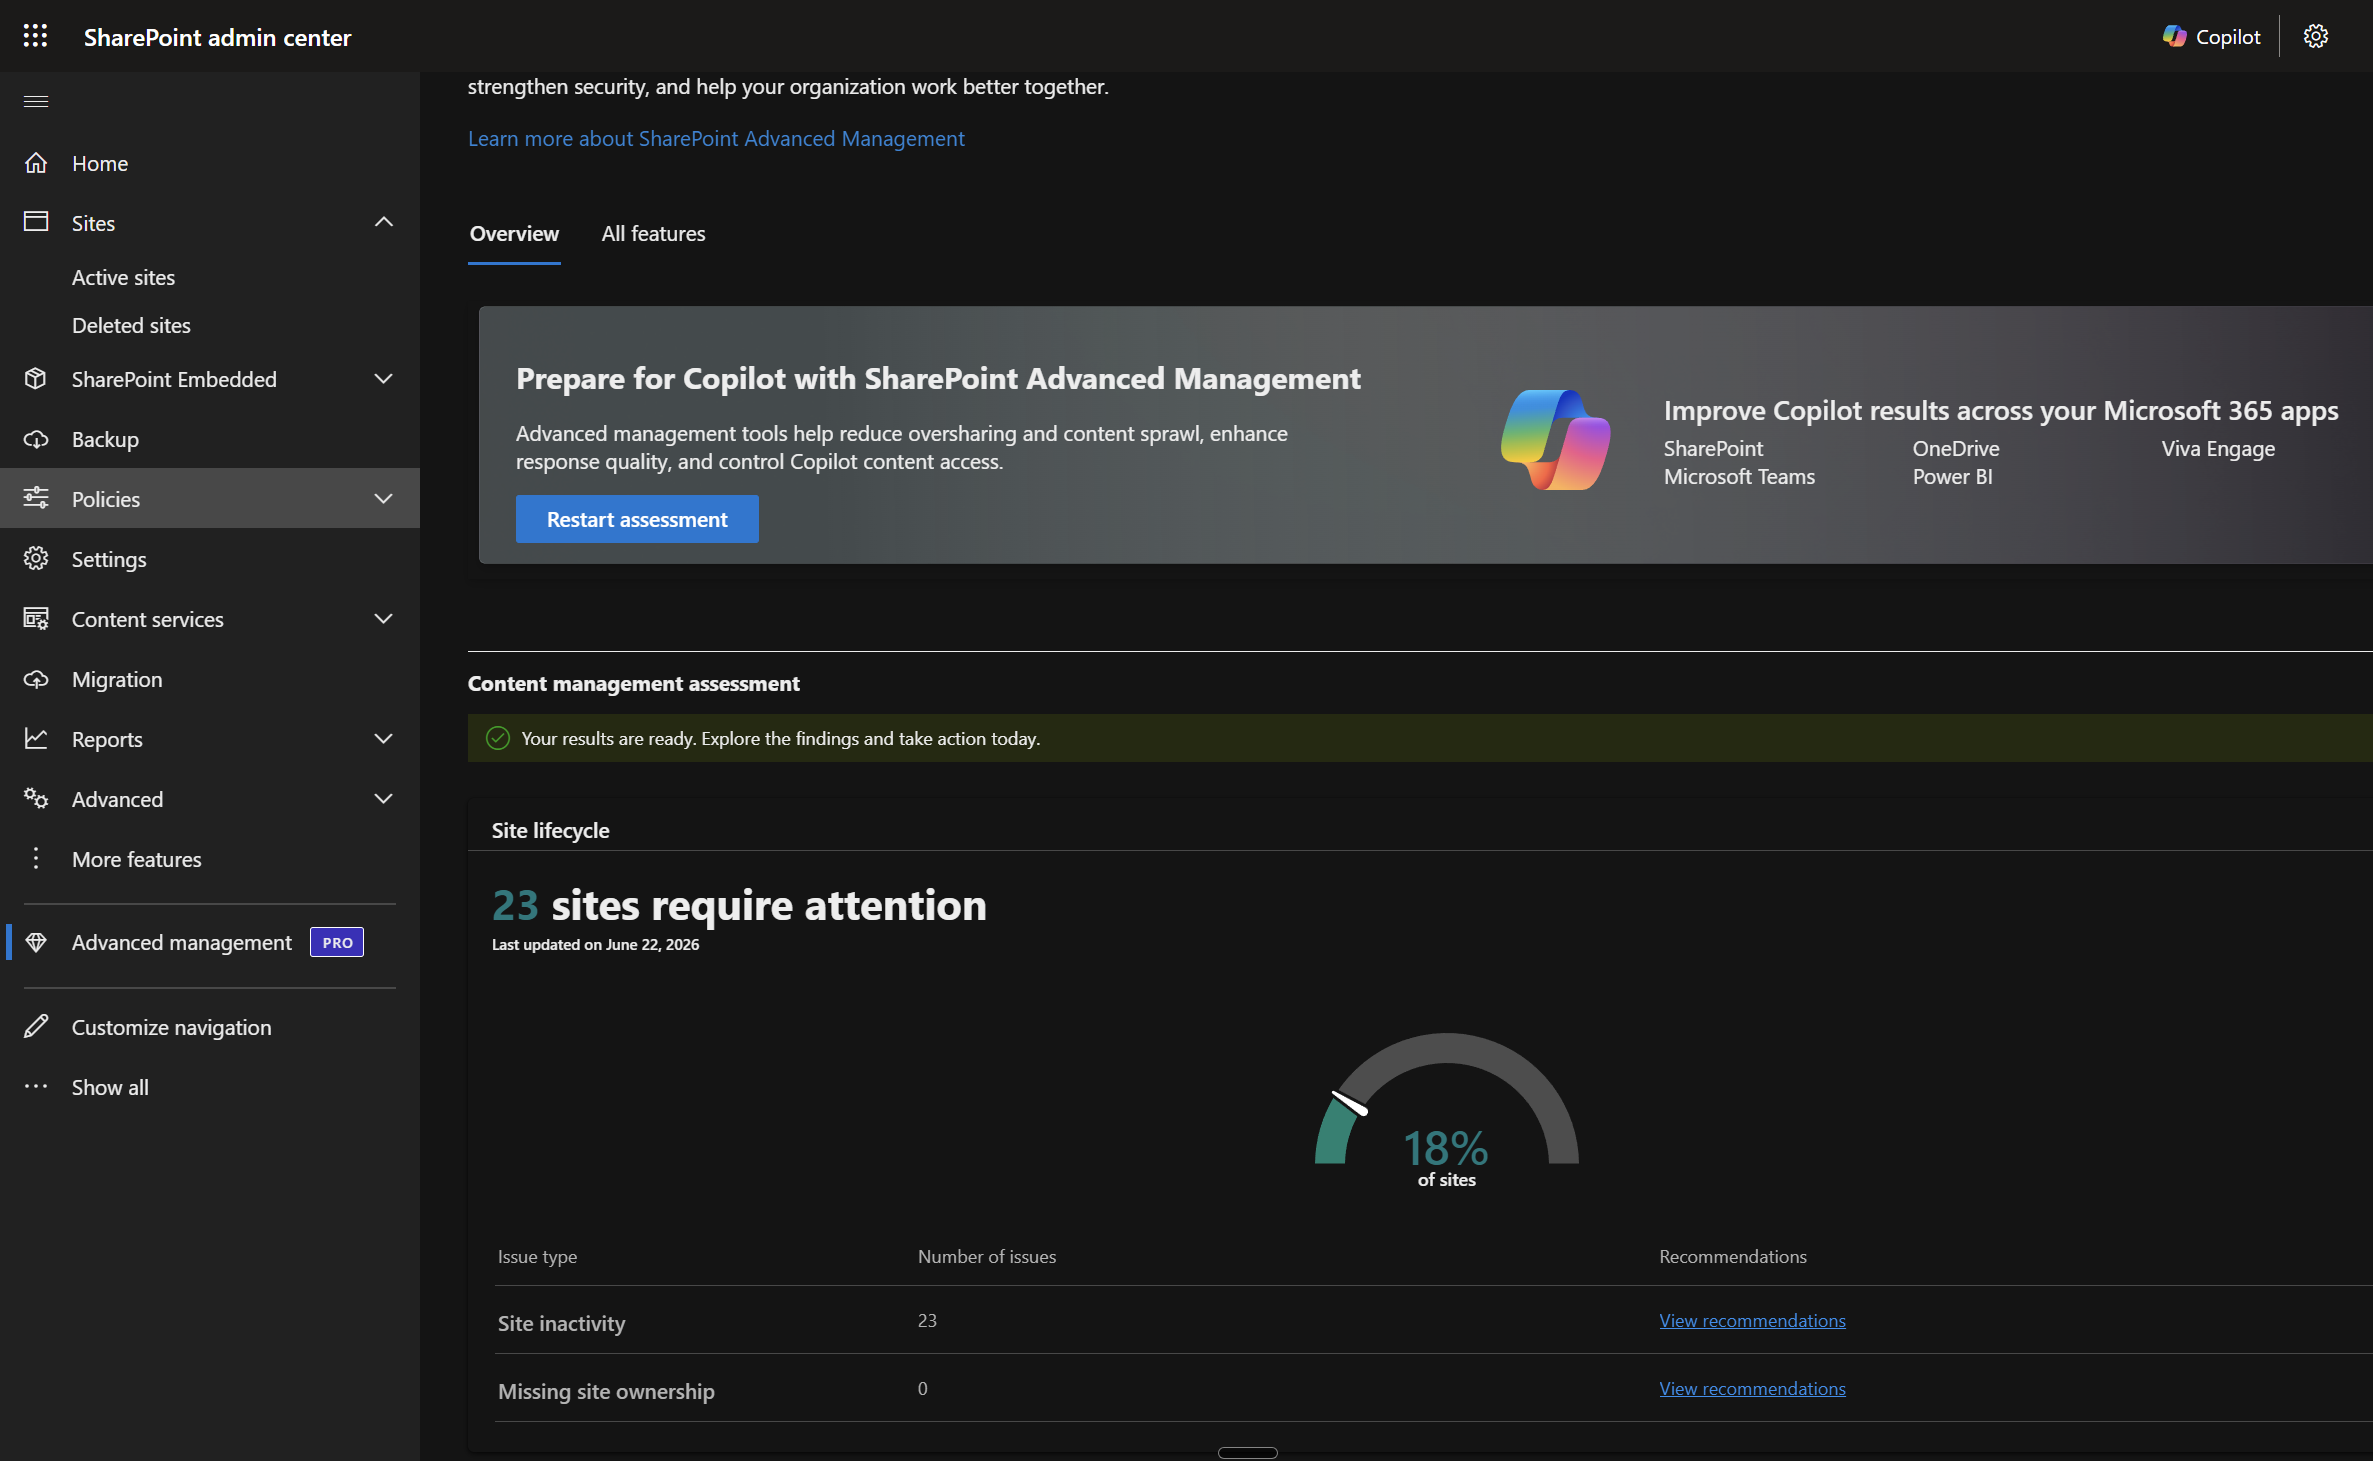The image size is (2373, 1461).
Task: Expand the Content services chevron
Action: [x=384, y=619]
